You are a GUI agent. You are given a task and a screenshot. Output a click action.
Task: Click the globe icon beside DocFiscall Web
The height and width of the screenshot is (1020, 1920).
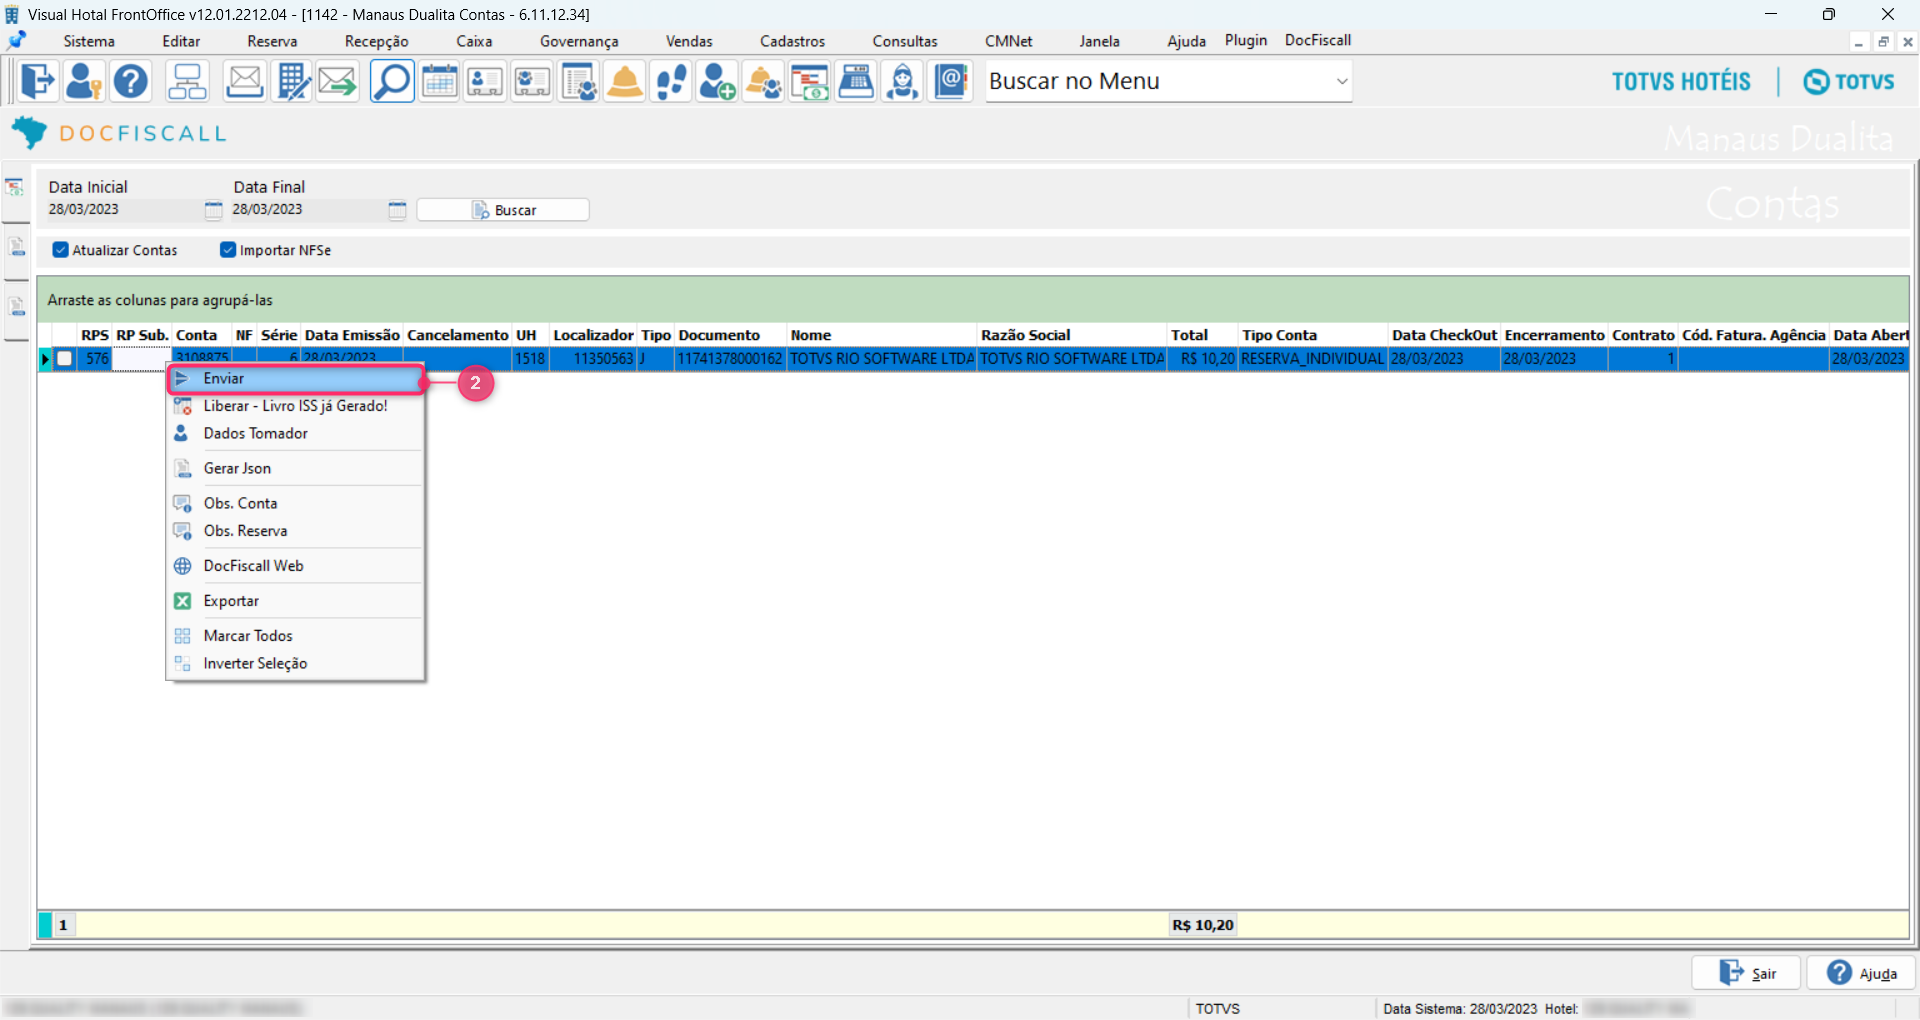click(x=183, y=566)
